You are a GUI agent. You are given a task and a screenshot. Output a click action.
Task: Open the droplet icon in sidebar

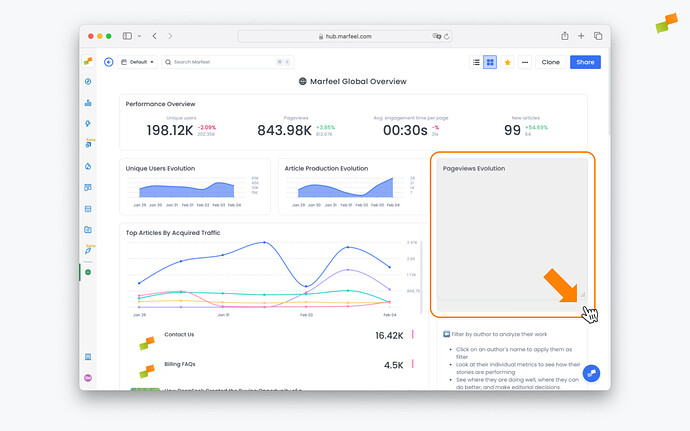88,166
